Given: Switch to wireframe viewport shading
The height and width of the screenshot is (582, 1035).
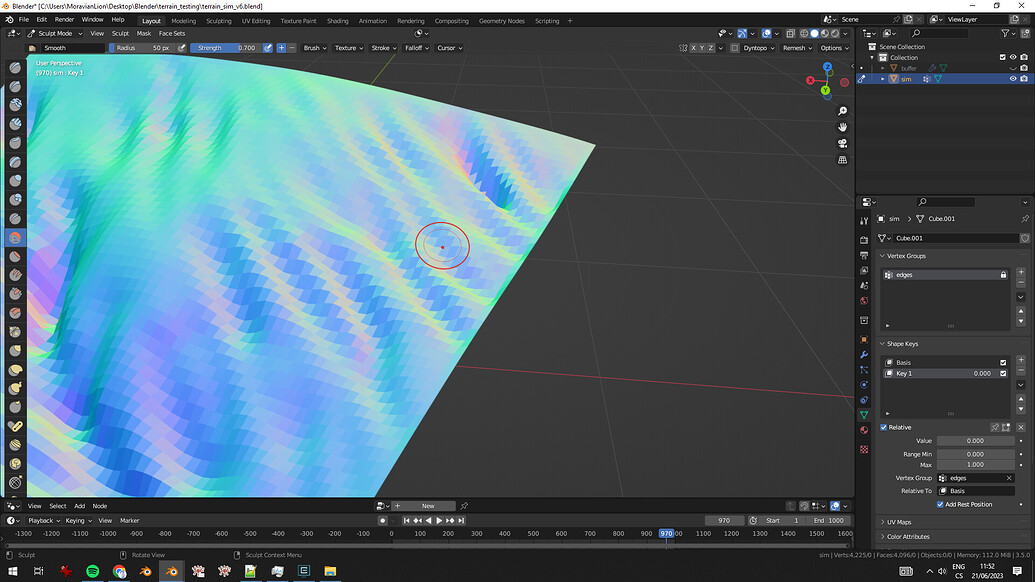Looking at the screenshot, I should 804,34.
